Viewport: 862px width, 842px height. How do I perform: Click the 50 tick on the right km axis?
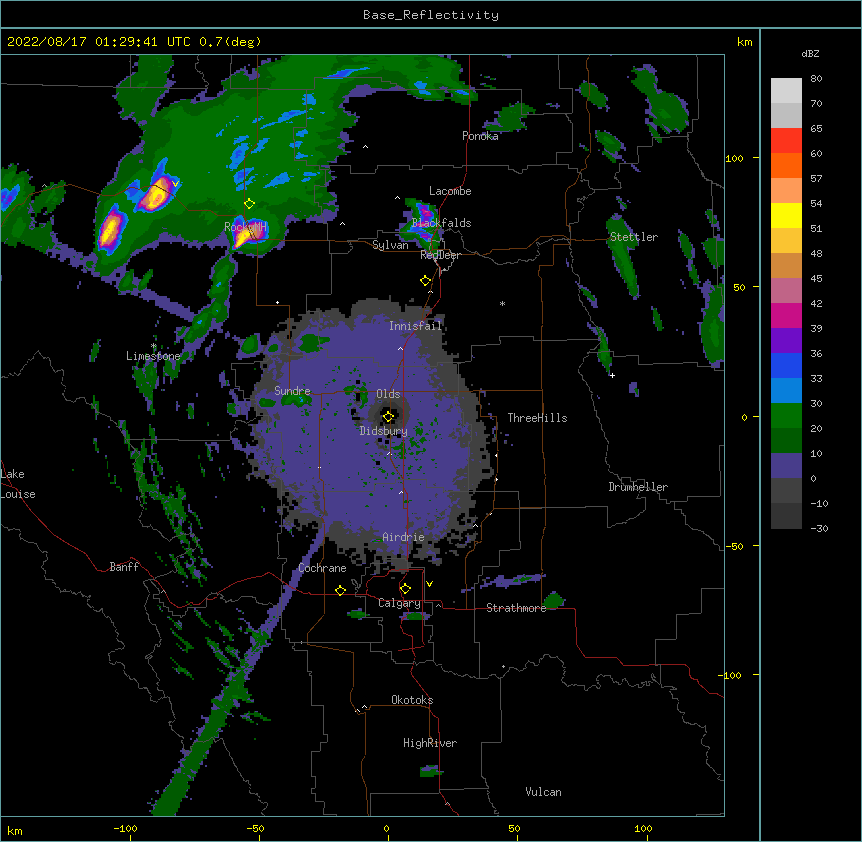[x=739, y=287]
